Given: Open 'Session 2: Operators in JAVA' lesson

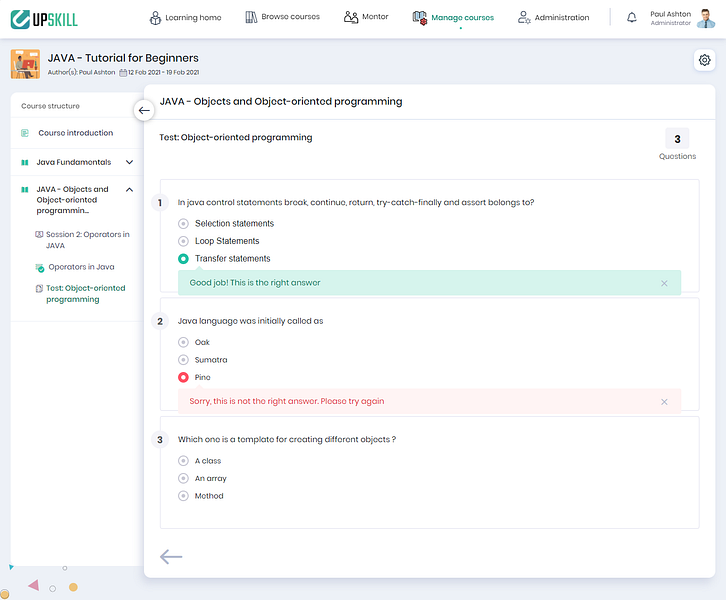Looking at the screenshot, I should [x=88, y=240].
